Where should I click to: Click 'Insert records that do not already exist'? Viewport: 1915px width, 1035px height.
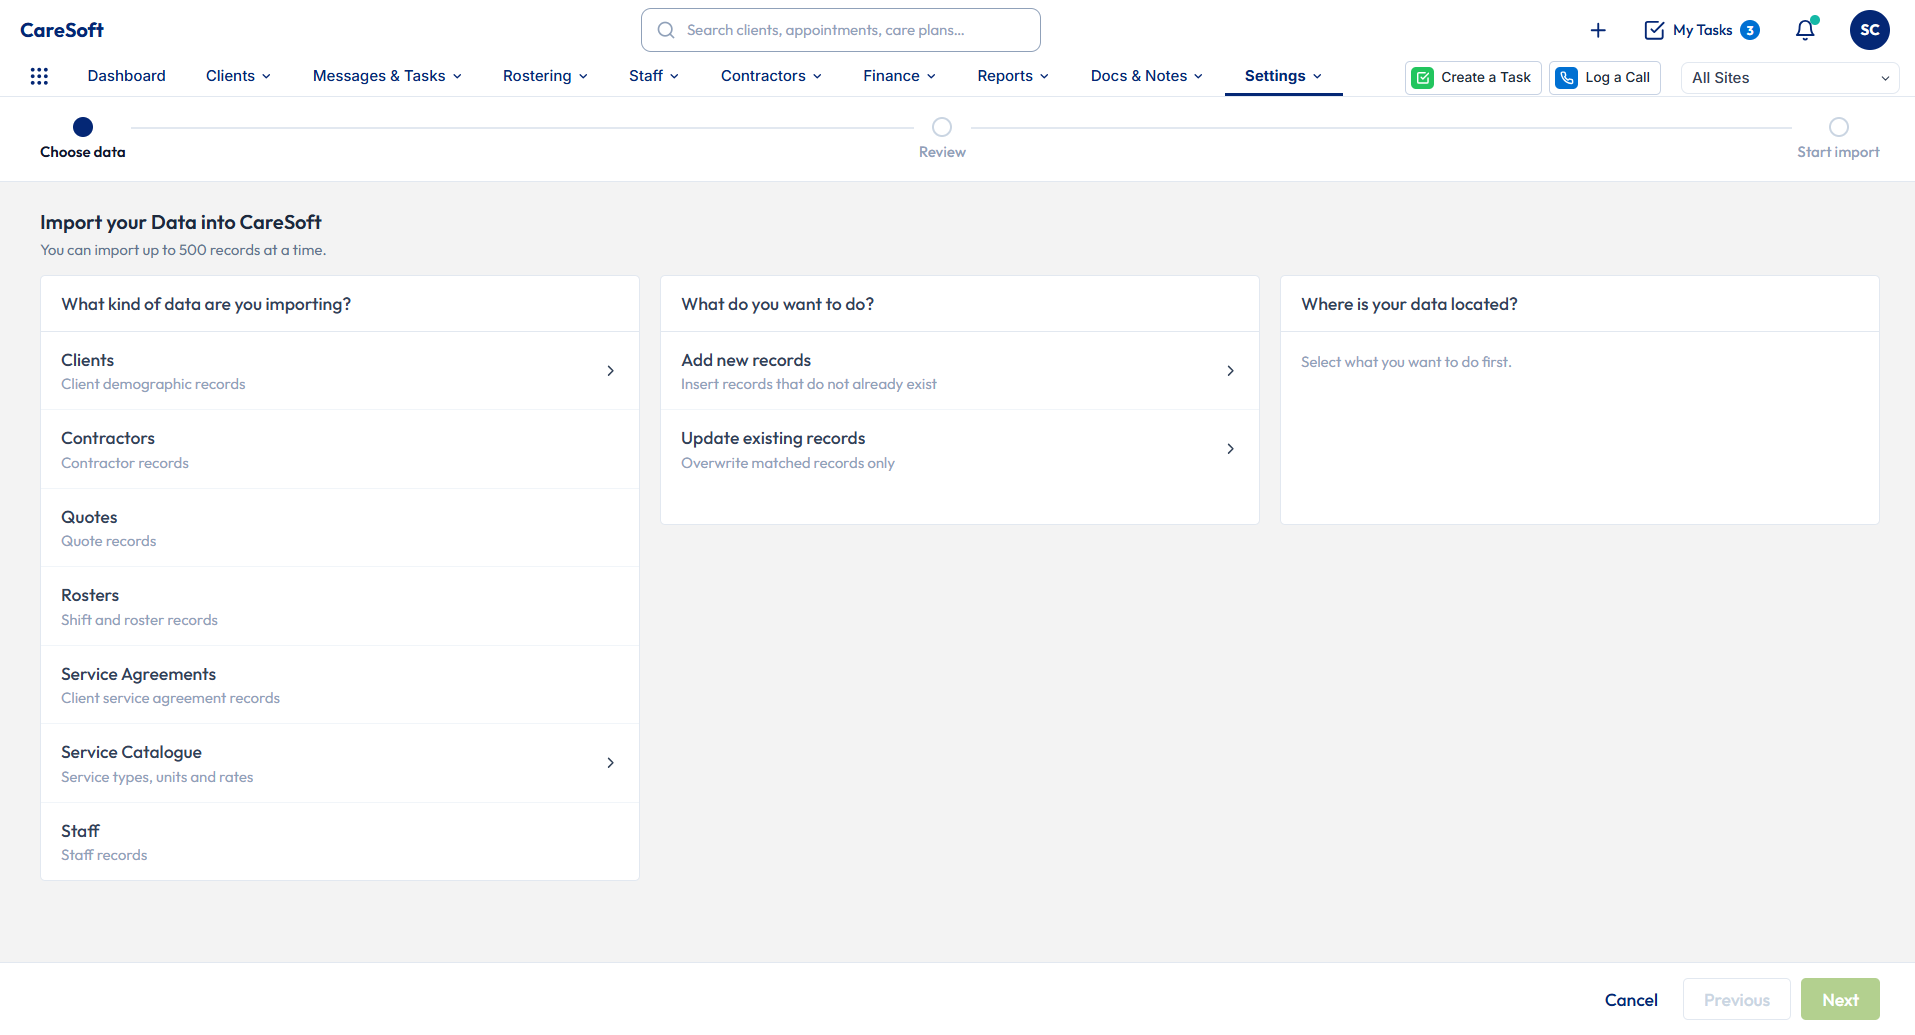click(809, 384)
